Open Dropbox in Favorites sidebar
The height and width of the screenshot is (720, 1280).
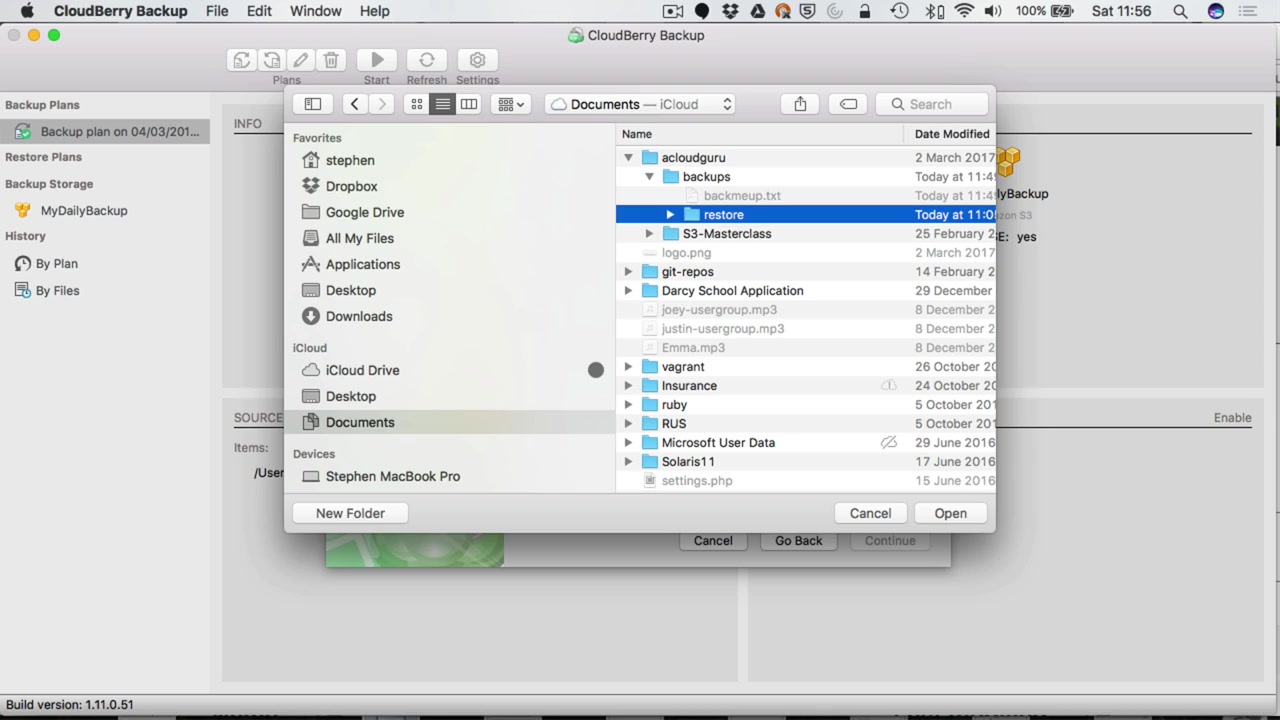pos(351,186)
